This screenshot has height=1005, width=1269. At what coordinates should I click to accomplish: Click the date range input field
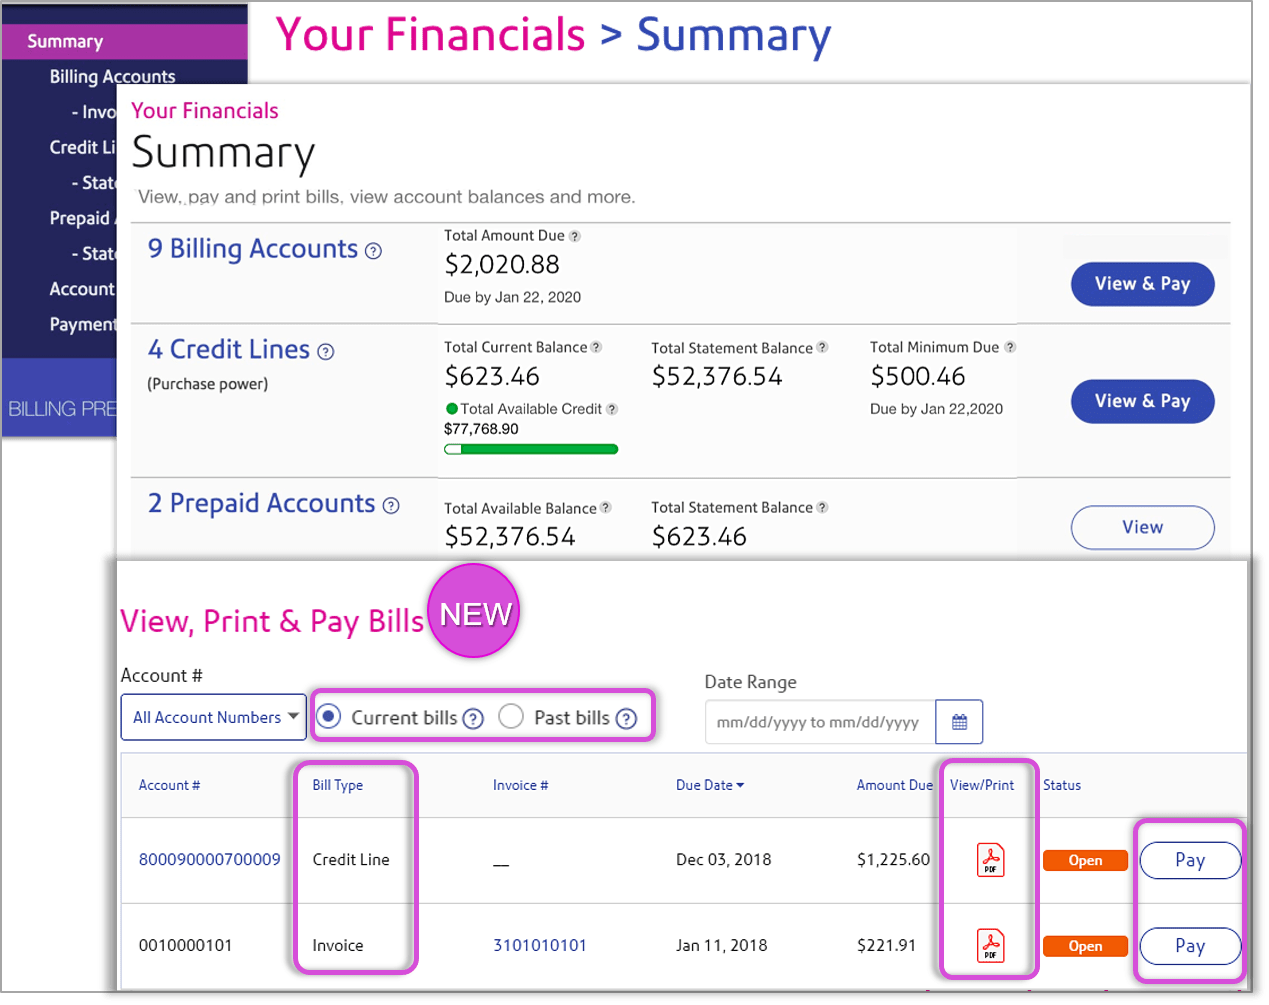click(818, 721)
